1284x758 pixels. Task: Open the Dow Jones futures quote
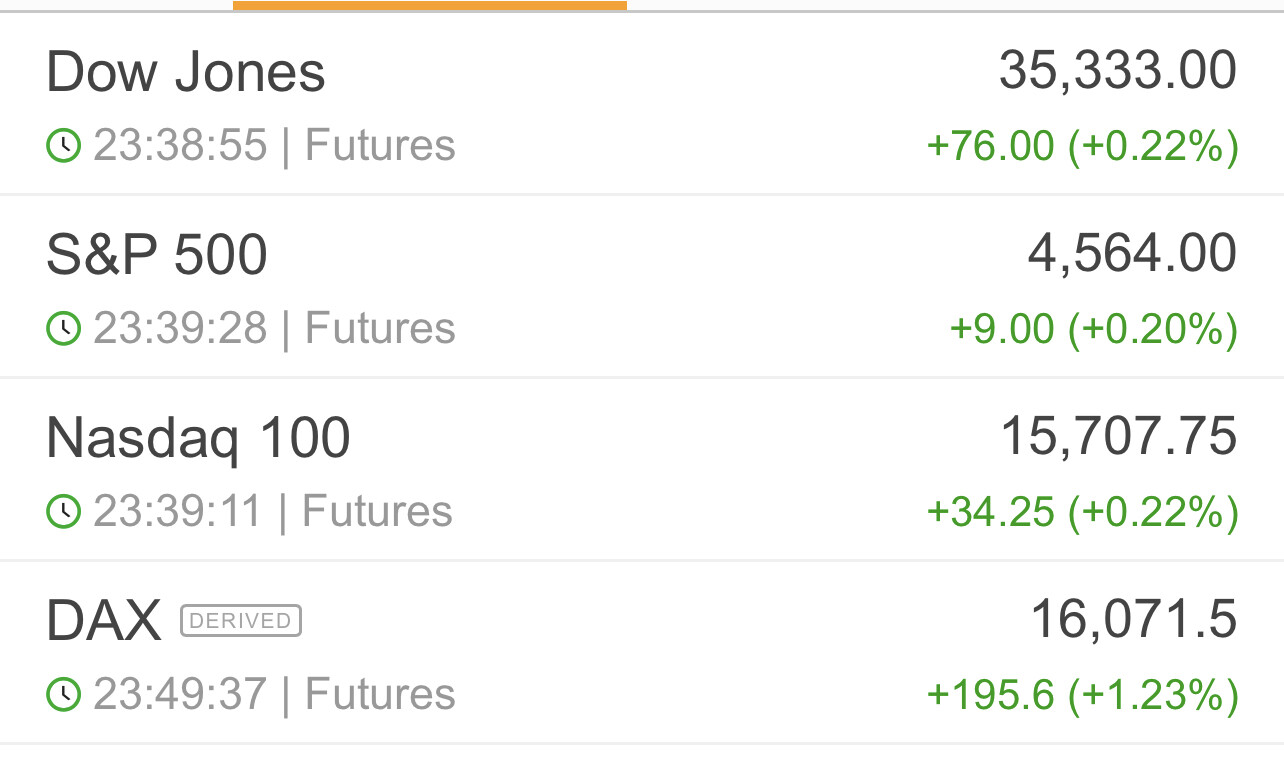coord(186,73)
